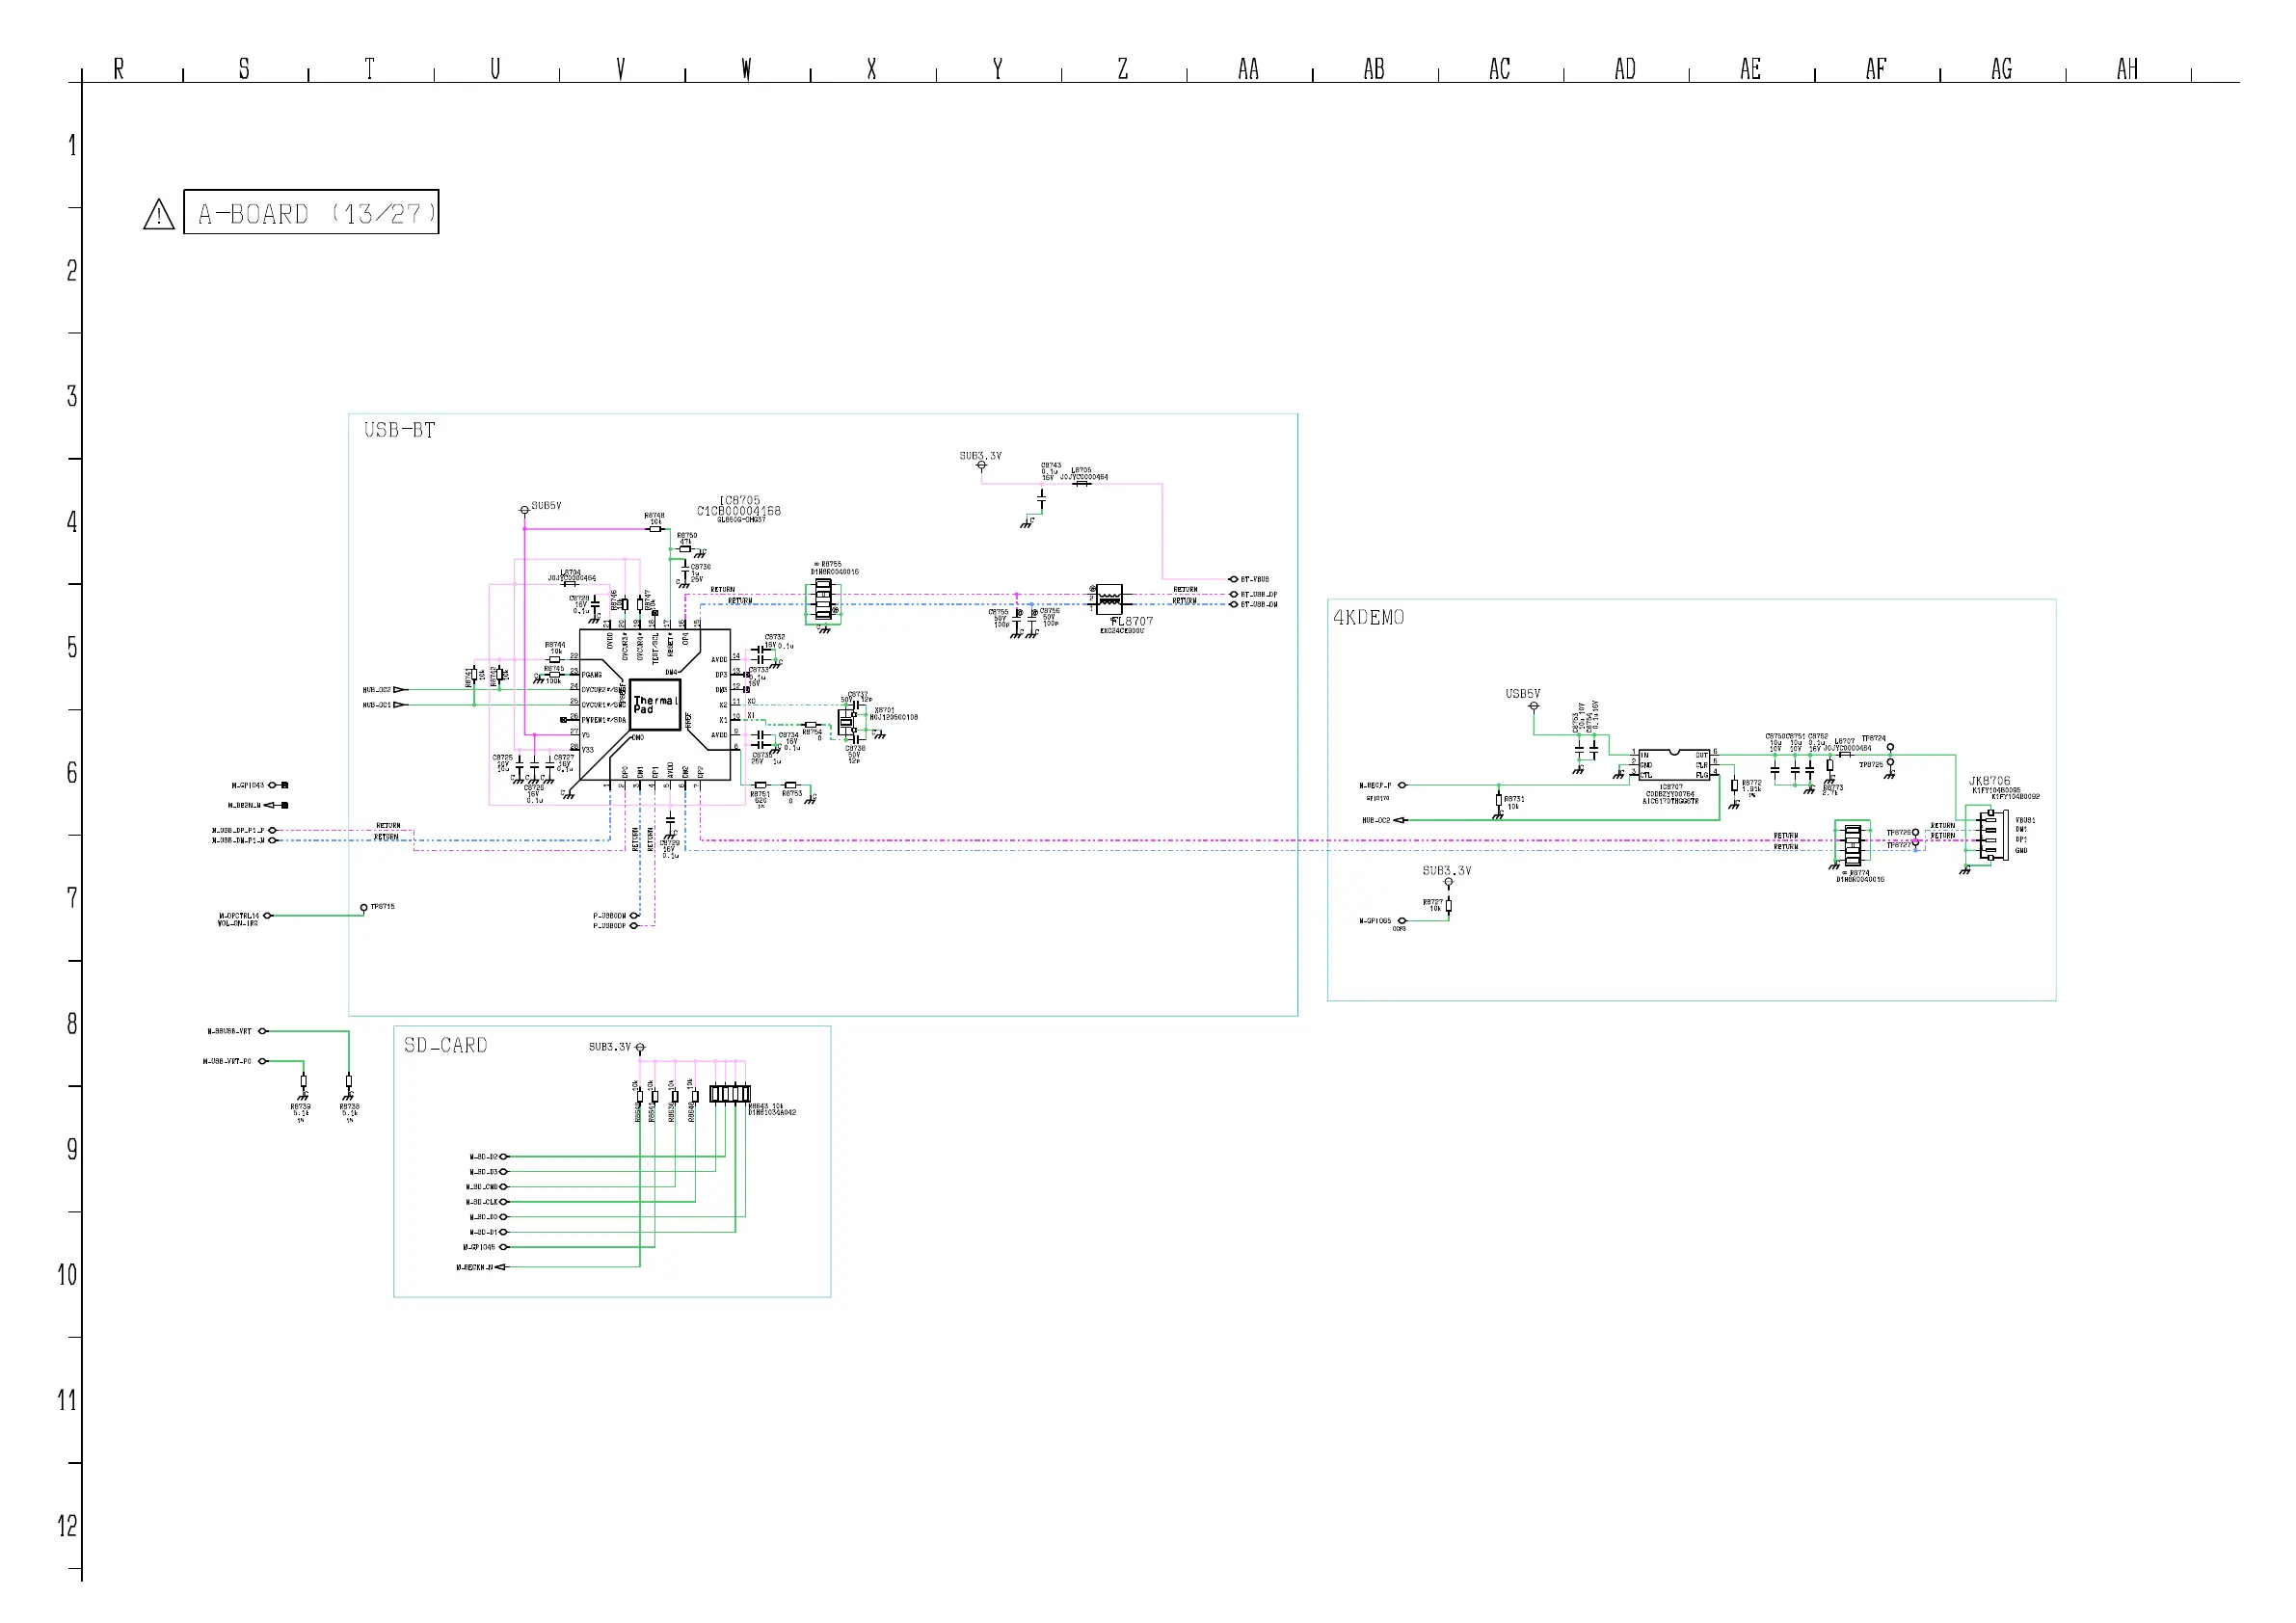
Task: Click the USB-BT section label
Action: pos(400,431)
